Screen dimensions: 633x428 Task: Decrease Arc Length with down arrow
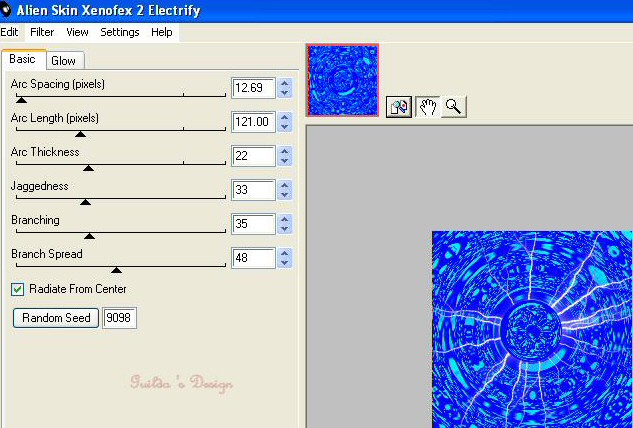coord(285,127)
